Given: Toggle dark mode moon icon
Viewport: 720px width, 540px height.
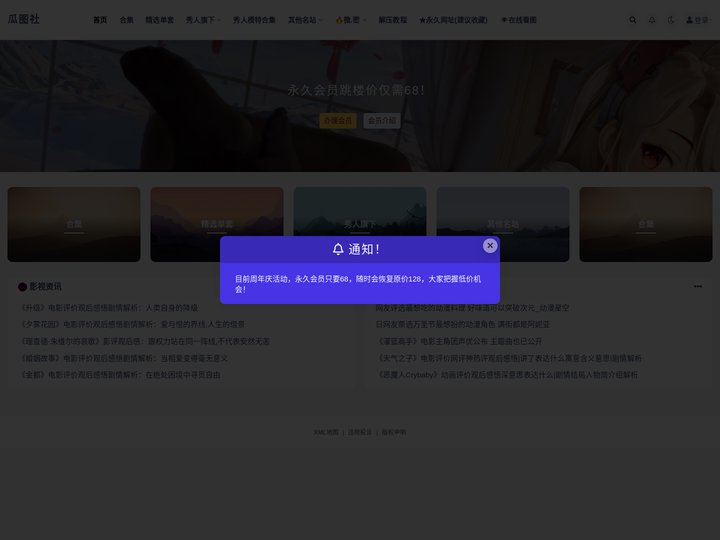Looking at the screenshot, I should 671,20.
